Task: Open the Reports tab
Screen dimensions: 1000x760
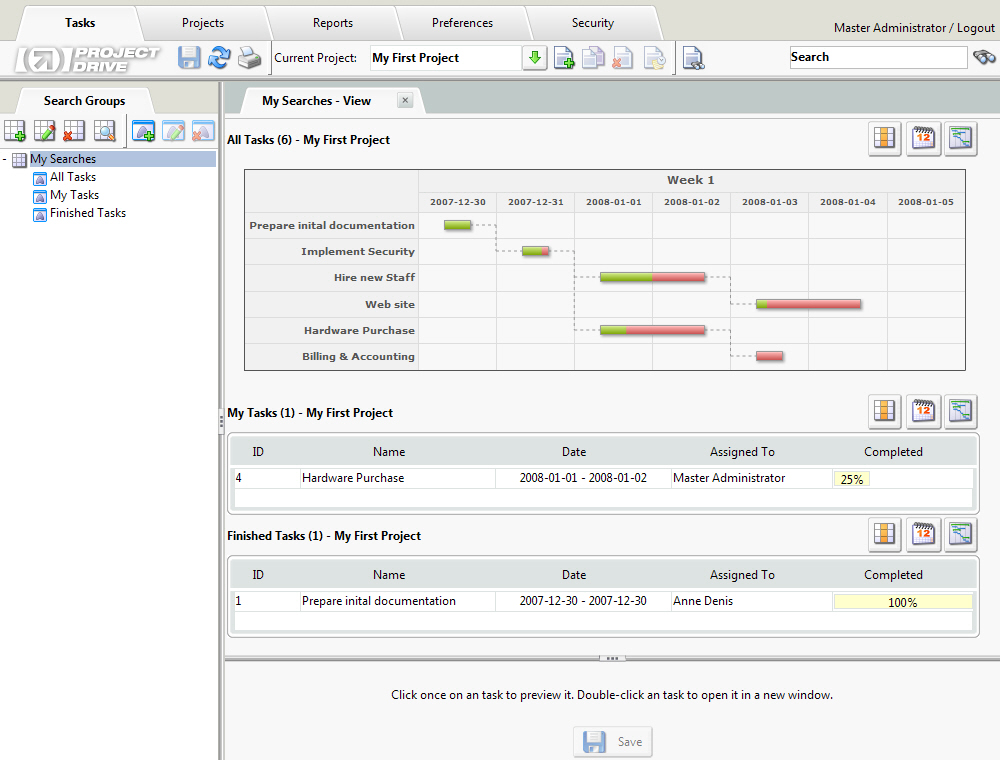Action: 333,23
